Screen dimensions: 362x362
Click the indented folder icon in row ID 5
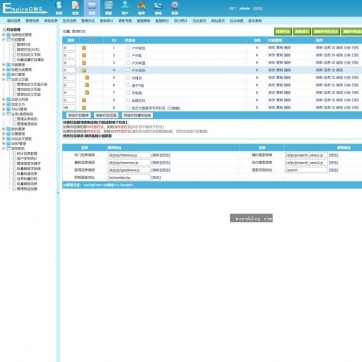click(x=87, y=78)
